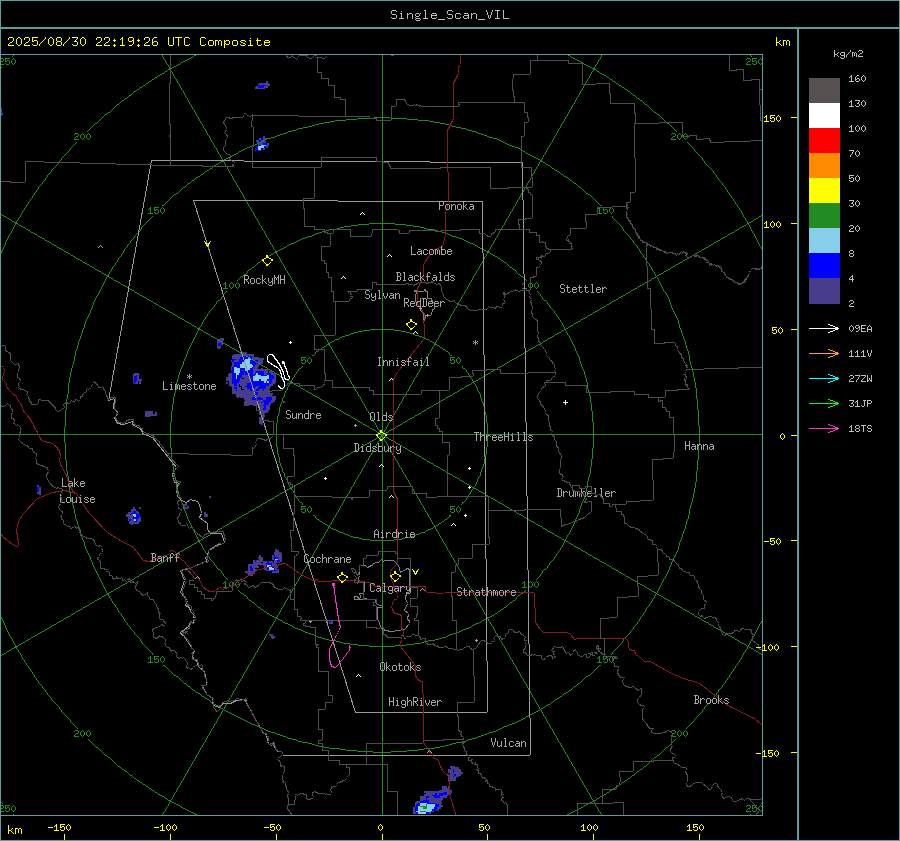The image size is (900, 841).
Task: Select the Sundre town label
Action: [x=303, y=414]
